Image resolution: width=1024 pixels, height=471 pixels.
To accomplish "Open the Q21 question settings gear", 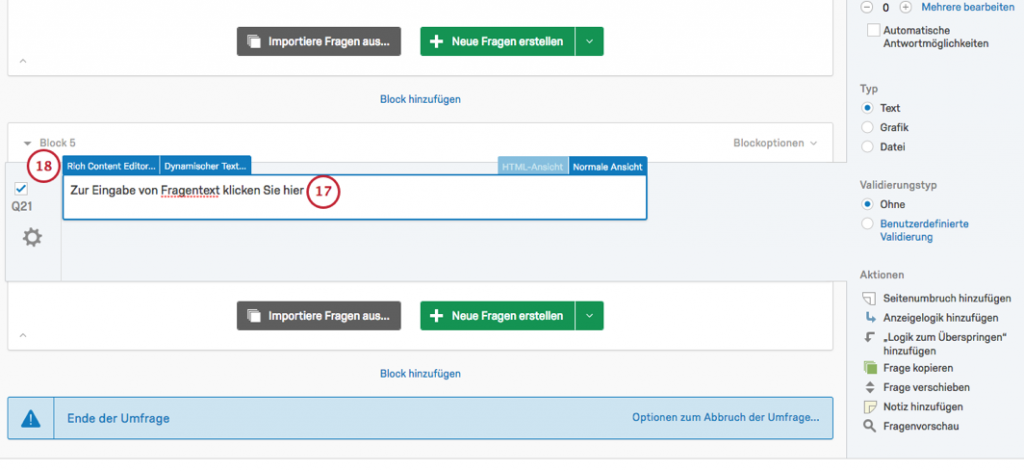I will 32,238.
